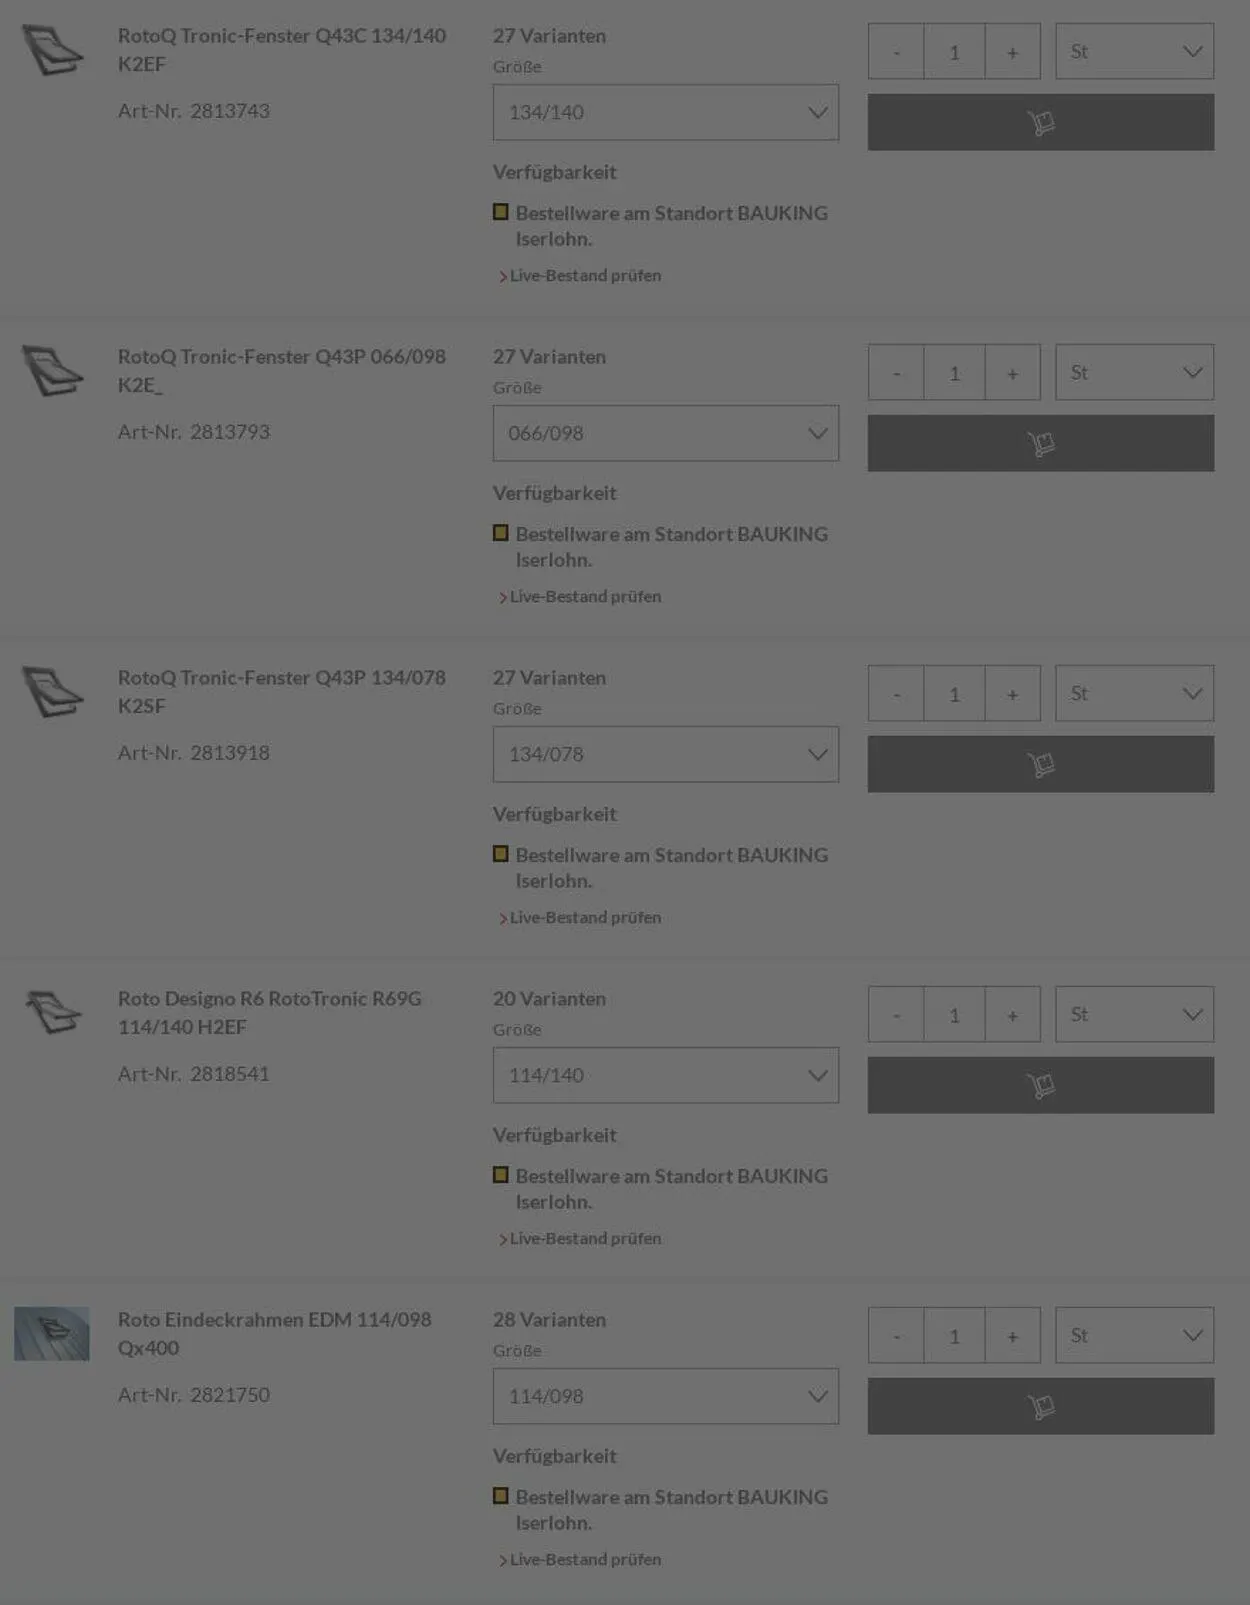Increase quantity for RotoQ Q43C 134/140
Image resolution: width=1250 pixels, height=1605 pixels.
point(1012,52)
